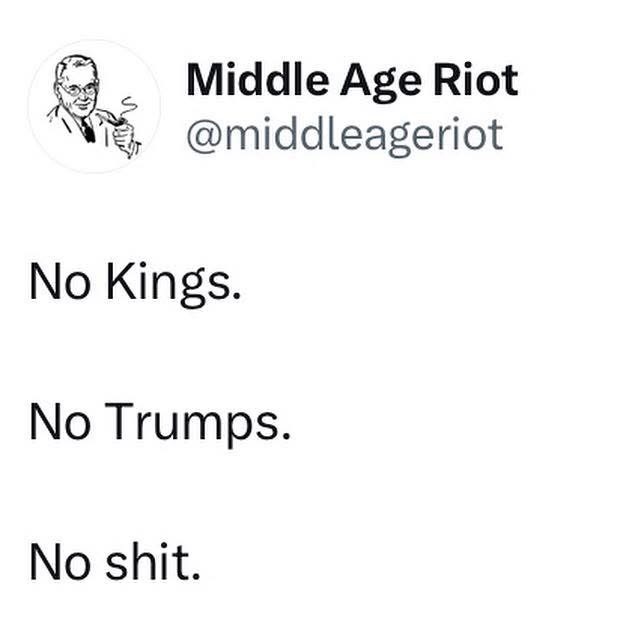Select the "No Trumps." text line
Screen dimensions: 641x640
(x=160, y=425)
